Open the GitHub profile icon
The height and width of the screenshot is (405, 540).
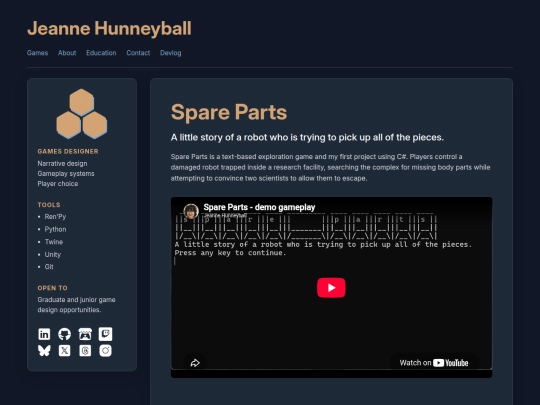[x=64, y=334]
